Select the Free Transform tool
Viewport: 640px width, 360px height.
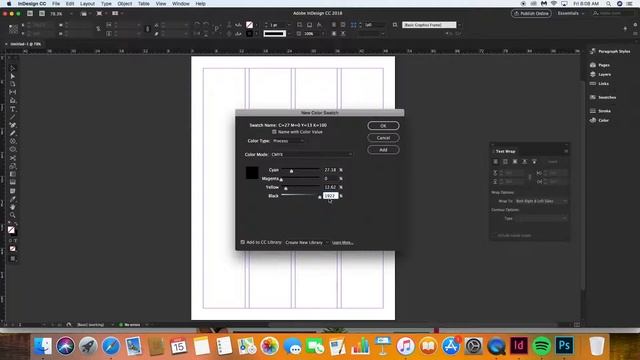(13, 166)
